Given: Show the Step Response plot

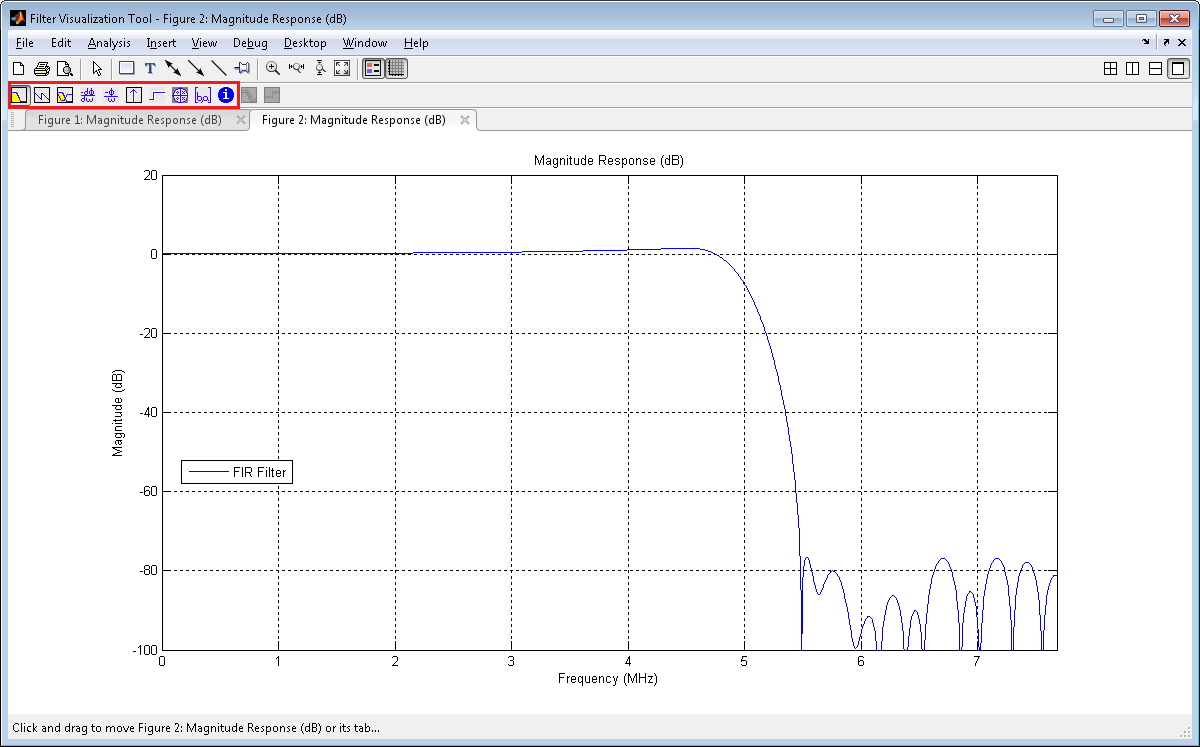Looking at the screenshot, I should tap(157, 96).
